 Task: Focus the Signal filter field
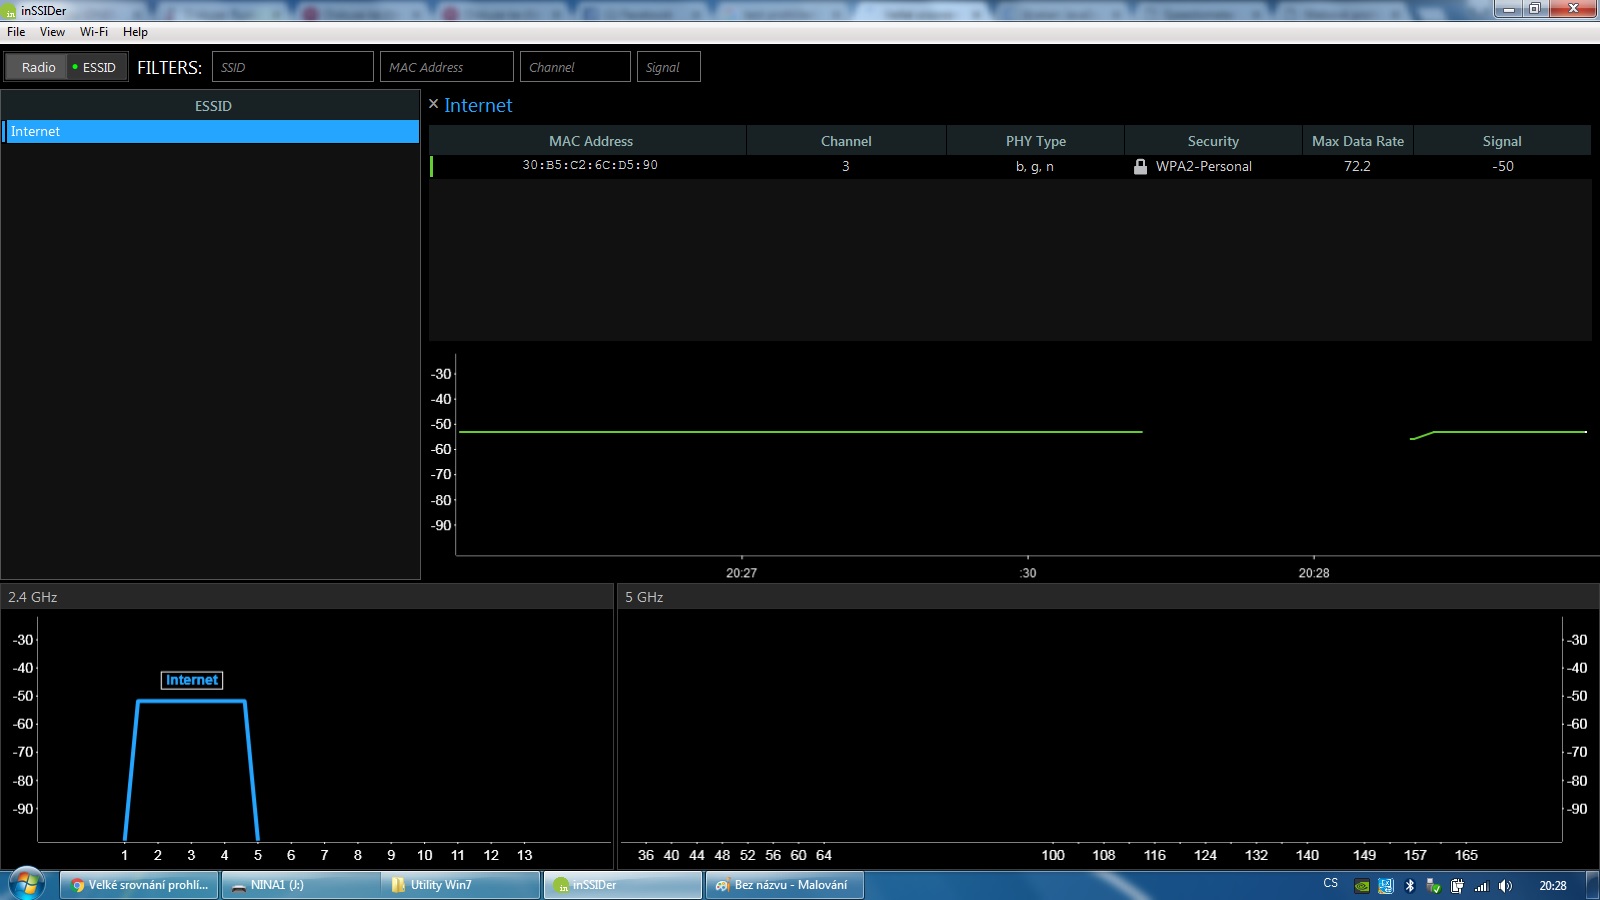(x=669, y=67)
